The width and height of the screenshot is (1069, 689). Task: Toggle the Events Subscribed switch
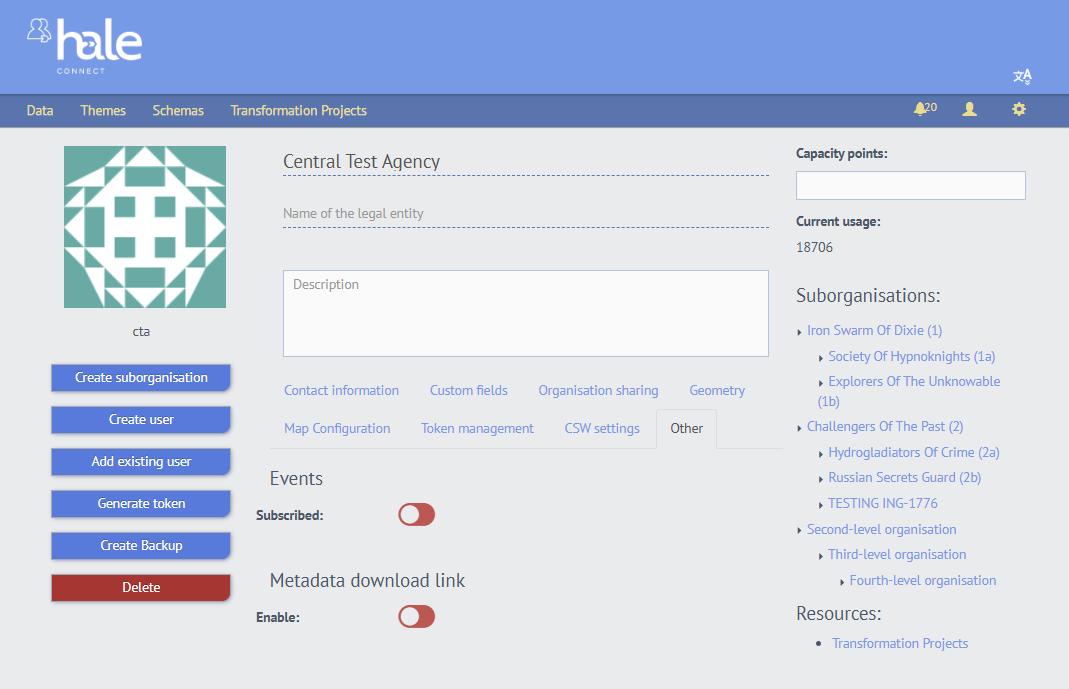pos(416,515)
